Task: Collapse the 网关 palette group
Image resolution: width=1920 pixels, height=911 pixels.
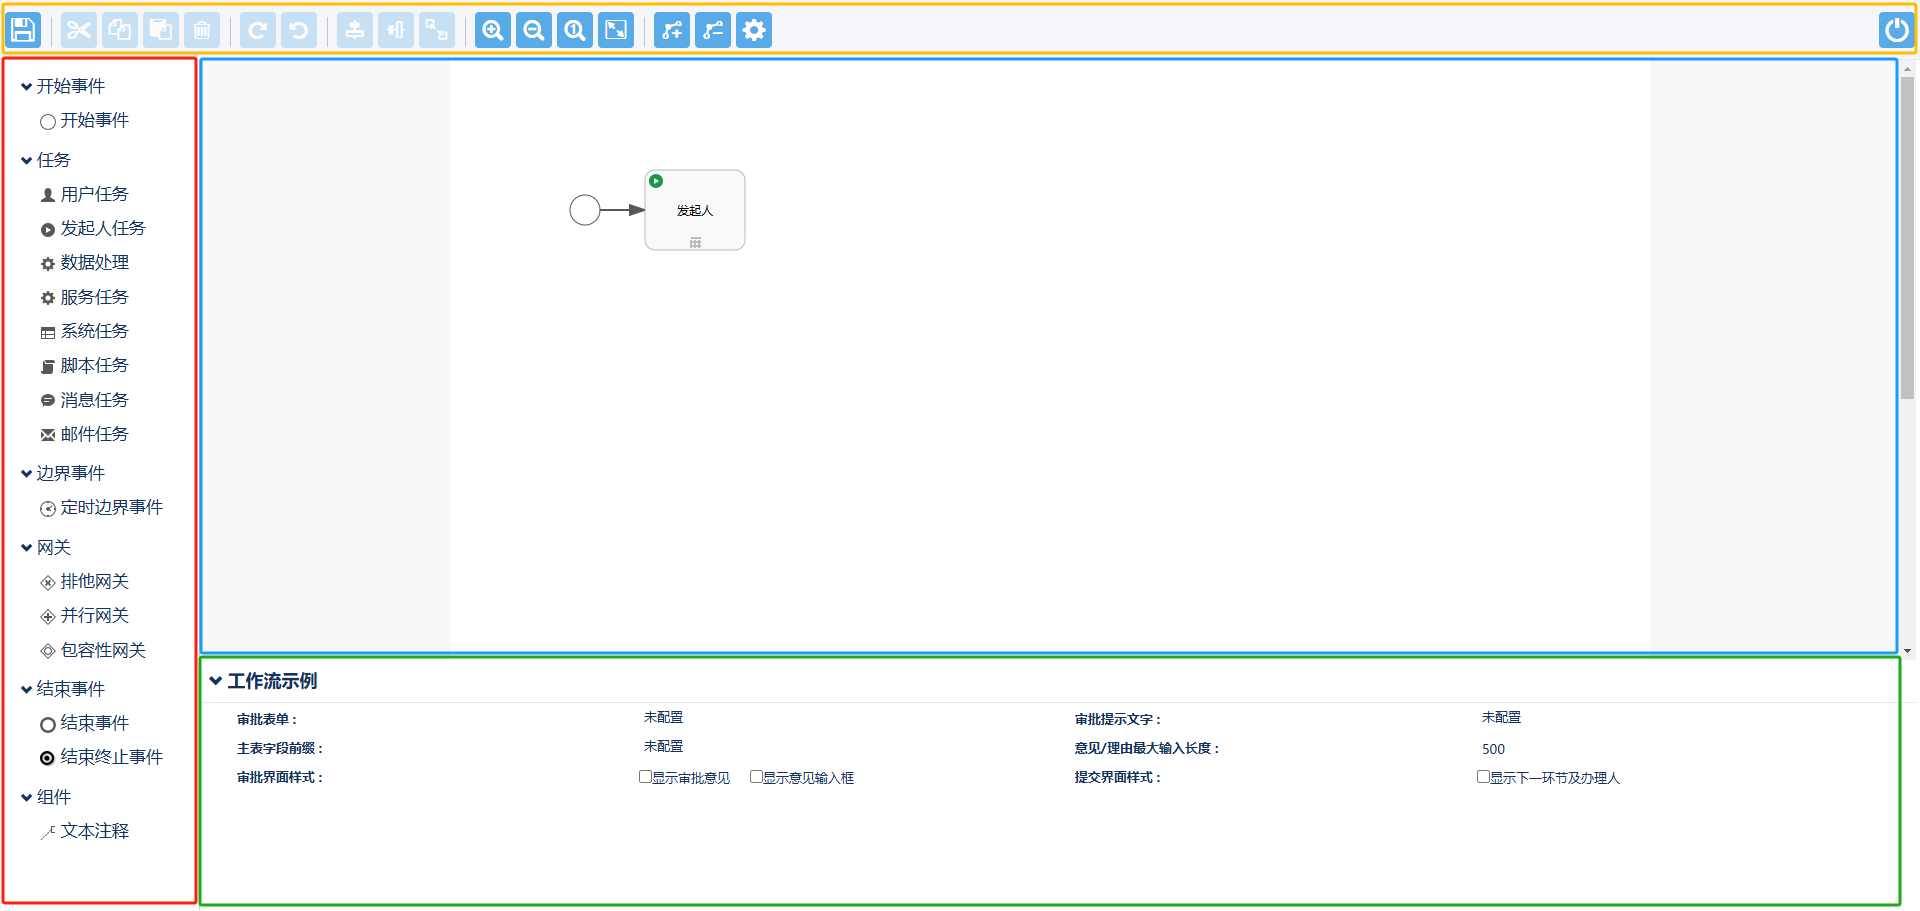Action: (27, 548)
